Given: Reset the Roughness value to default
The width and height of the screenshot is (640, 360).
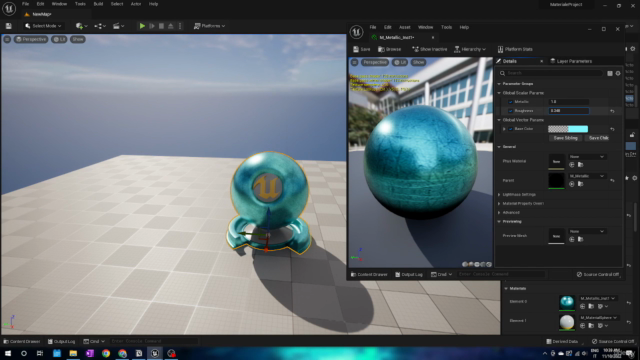Looking at the screenshot, I should (x=612, y=111).
